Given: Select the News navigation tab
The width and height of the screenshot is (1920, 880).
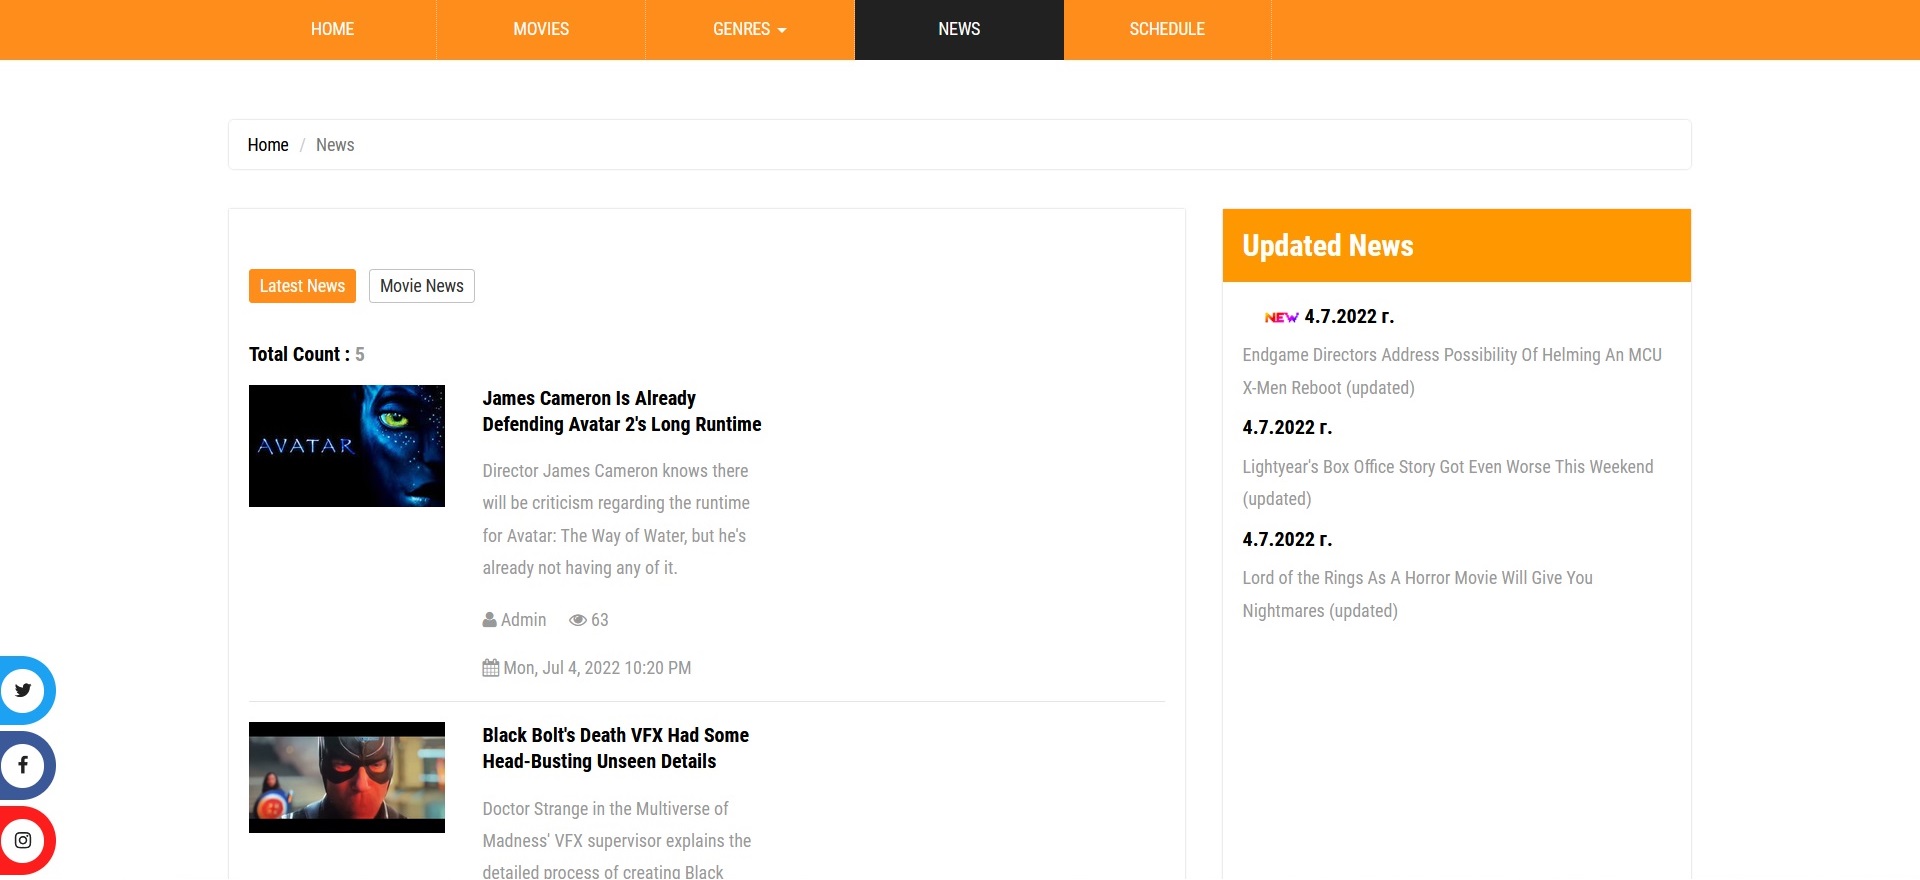Looking at the screenshot, I should point(959,29).
